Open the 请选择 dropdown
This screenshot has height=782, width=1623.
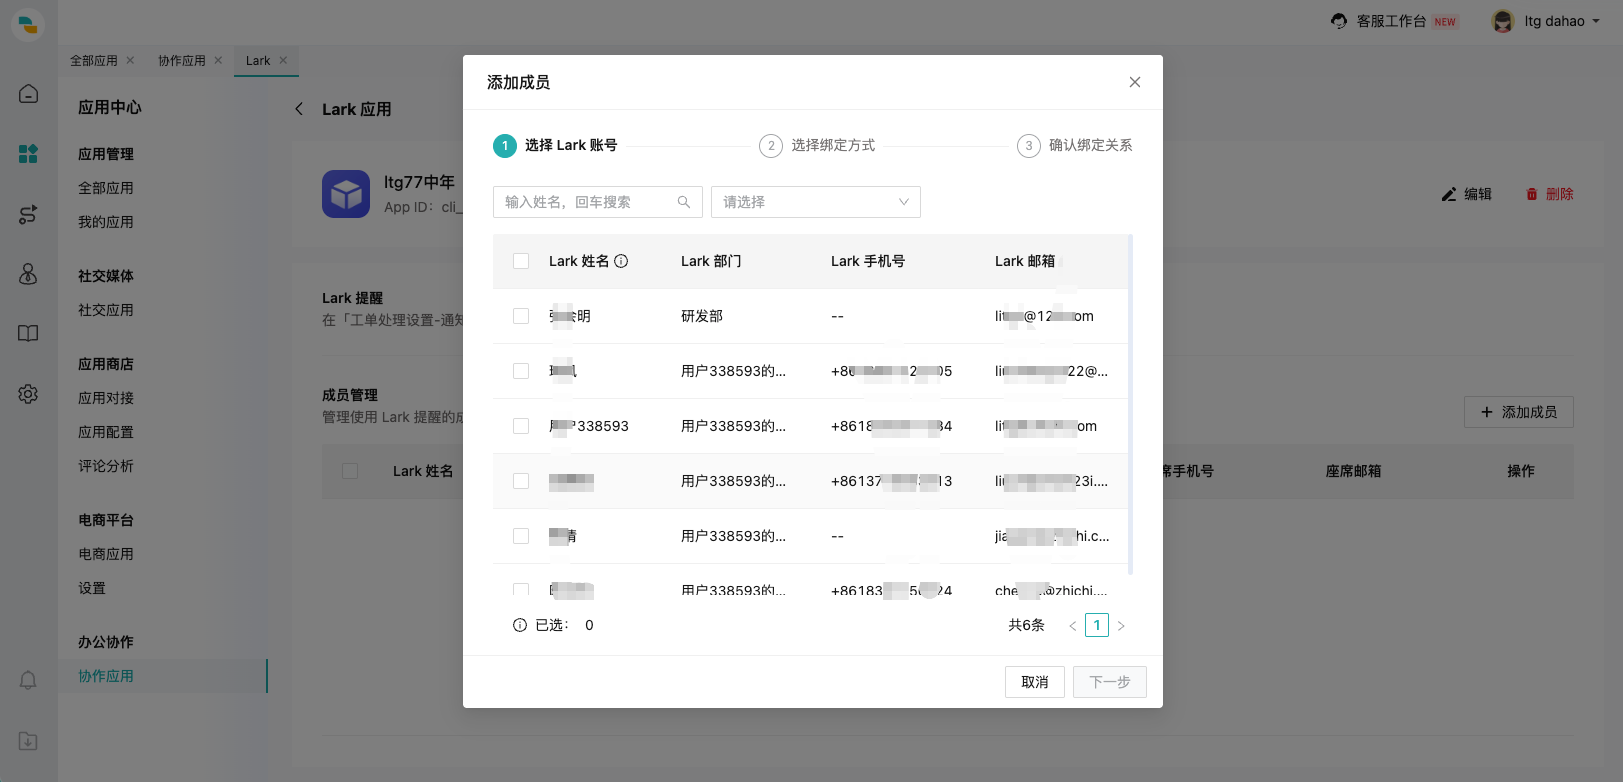click(815, 202)
